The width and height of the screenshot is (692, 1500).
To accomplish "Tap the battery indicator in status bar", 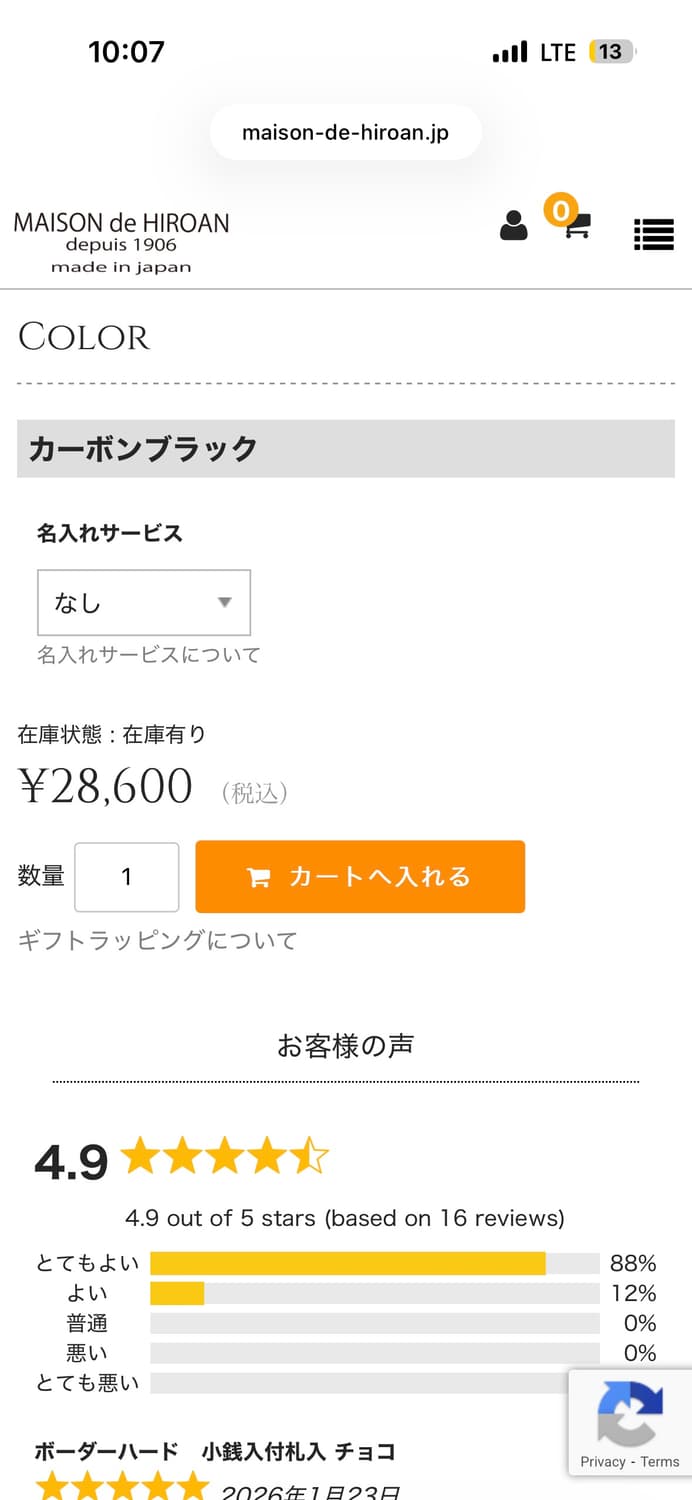I will [x=611, y=52].
